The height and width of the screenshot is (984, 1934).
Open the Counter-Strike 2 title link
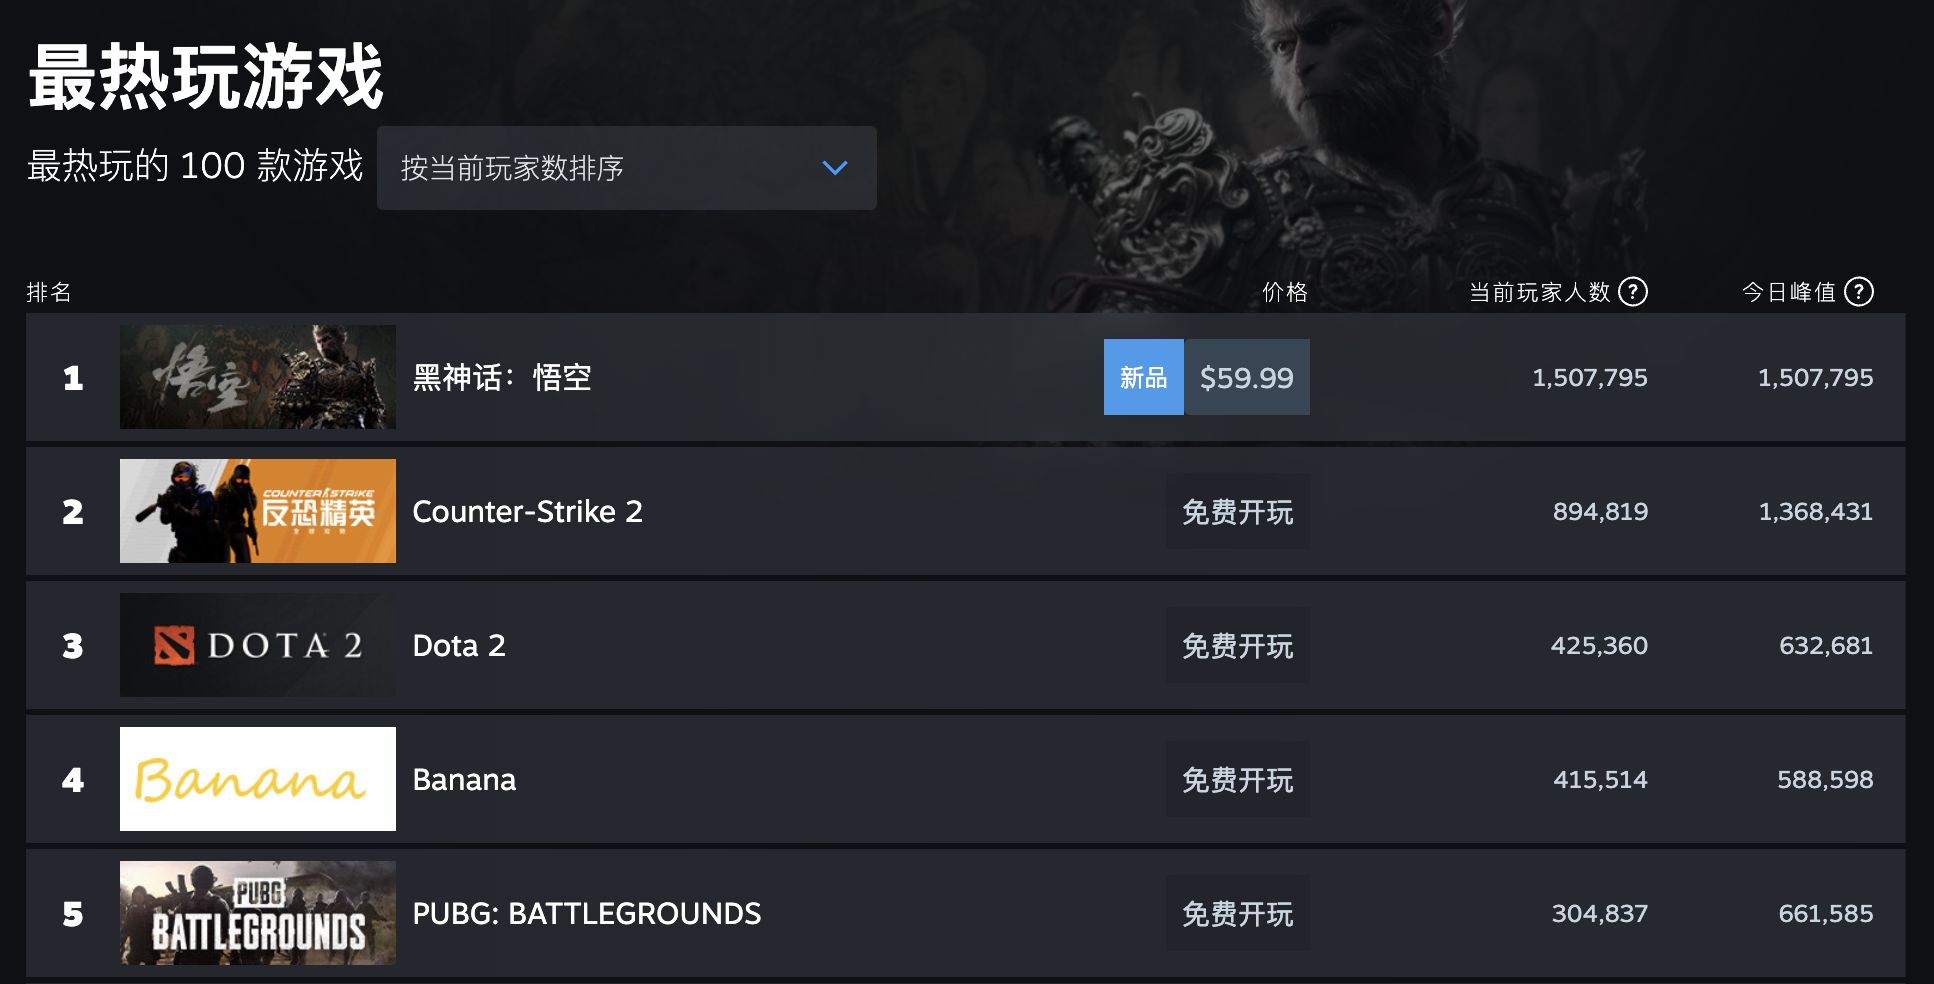[527, 512]
